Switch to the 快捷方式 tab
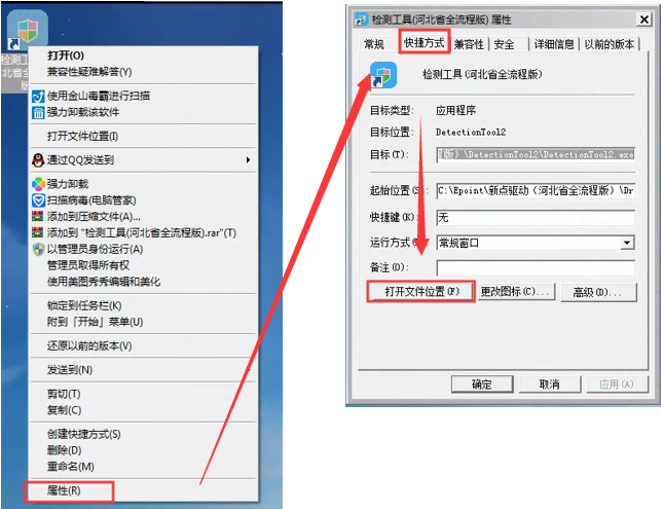The width and height of the screenshot is (661, 509). (424, 42)
